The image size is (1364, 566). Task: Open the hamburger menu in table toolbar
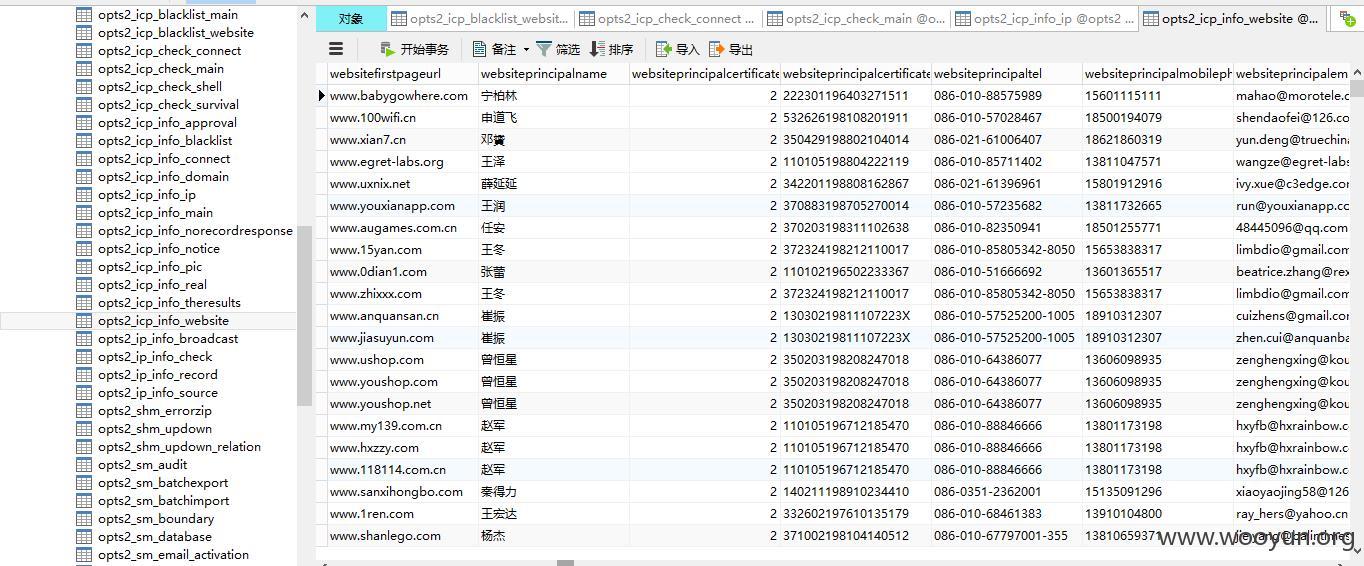[336, 48]
